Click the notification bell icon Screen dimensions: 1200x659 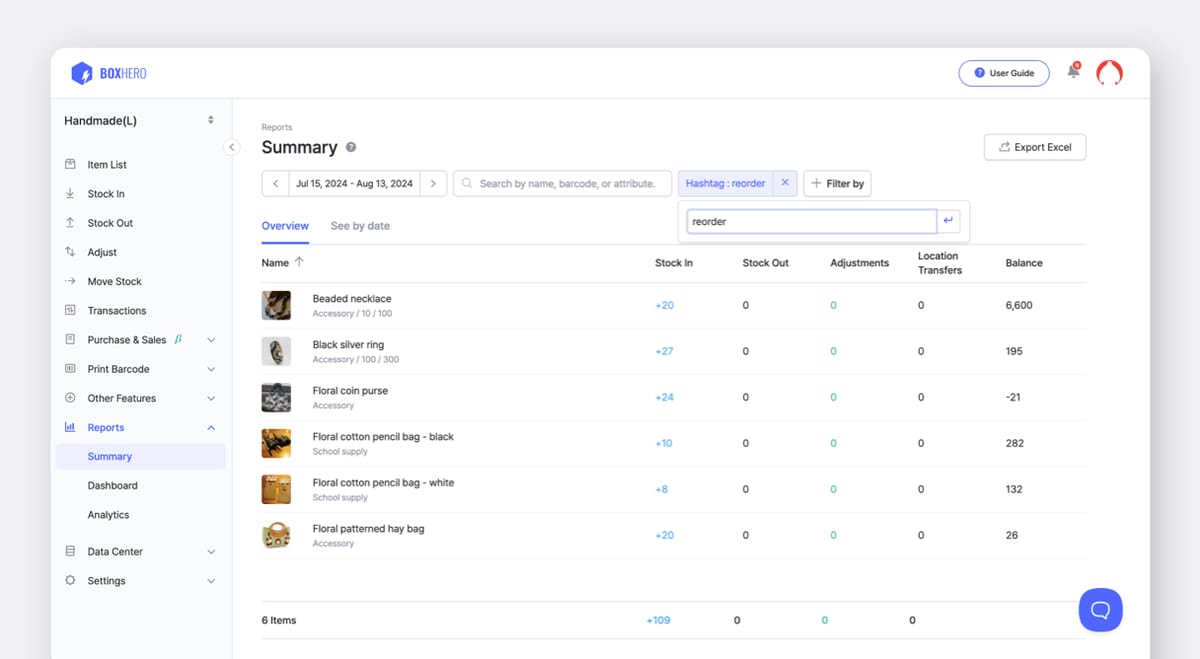(1073, 72)
